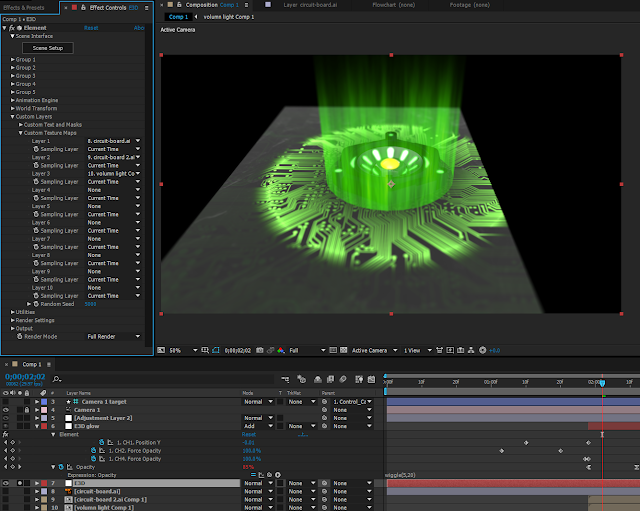The width and height of the screenshot is (640, 511).
Task: Click the Always Preview This View icon
Action: (161, 350)
